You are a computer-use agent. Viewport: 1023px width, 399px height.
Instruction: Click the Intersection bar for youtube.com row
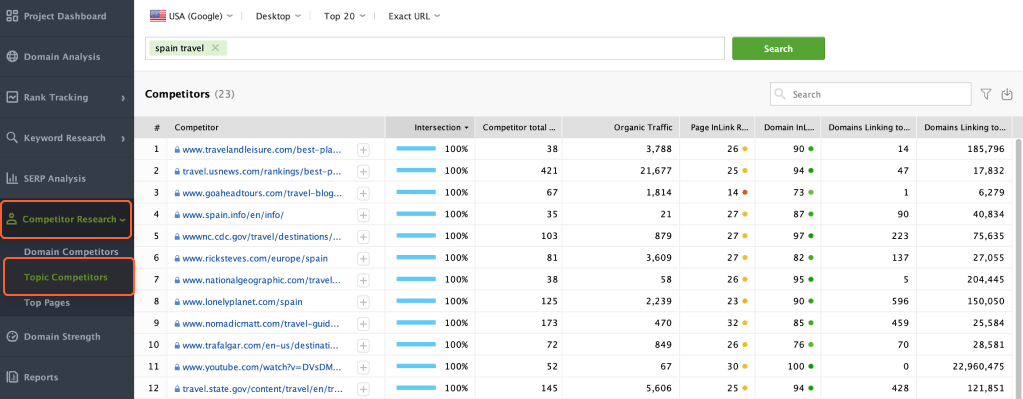(416, 367)
